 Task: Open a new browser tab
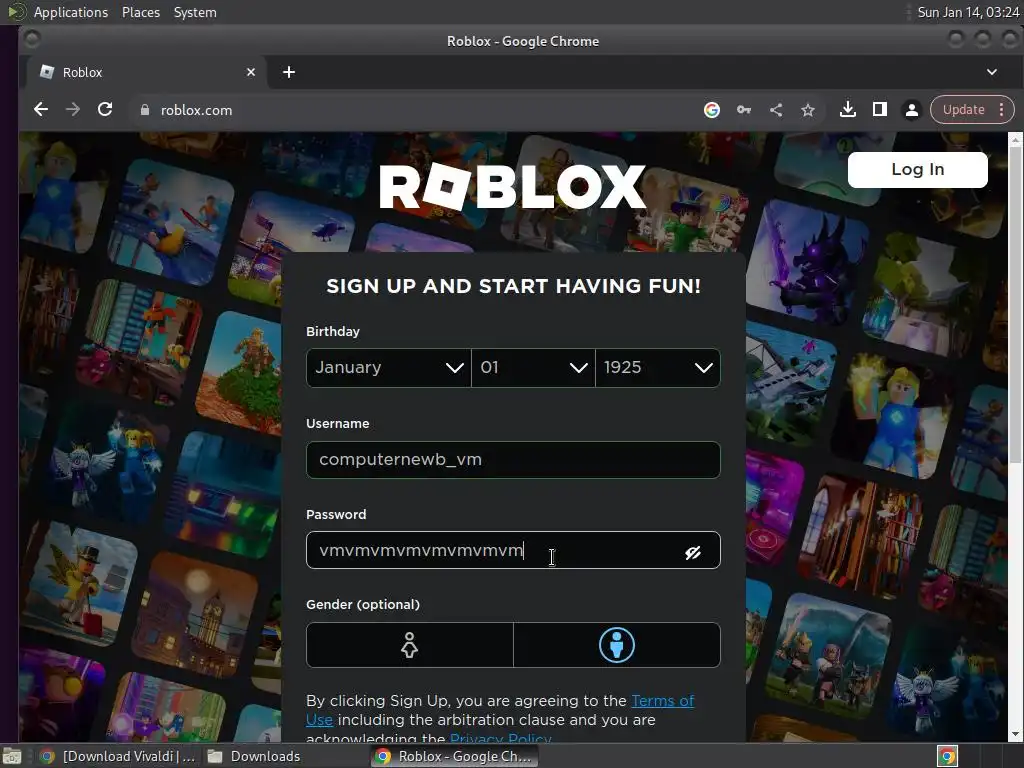tap(289, 72)
